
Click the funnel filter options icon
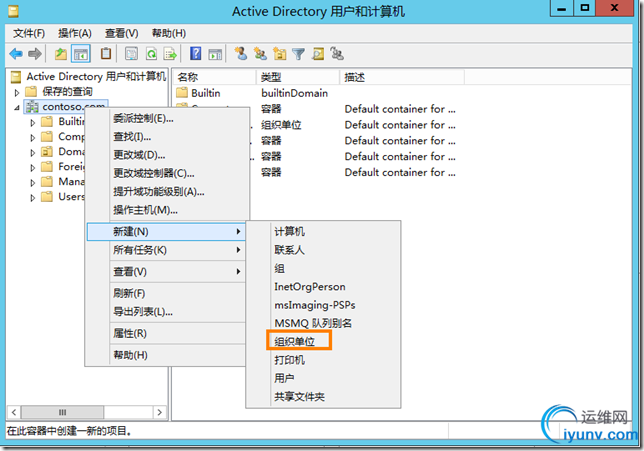click(x=299, y=54)
